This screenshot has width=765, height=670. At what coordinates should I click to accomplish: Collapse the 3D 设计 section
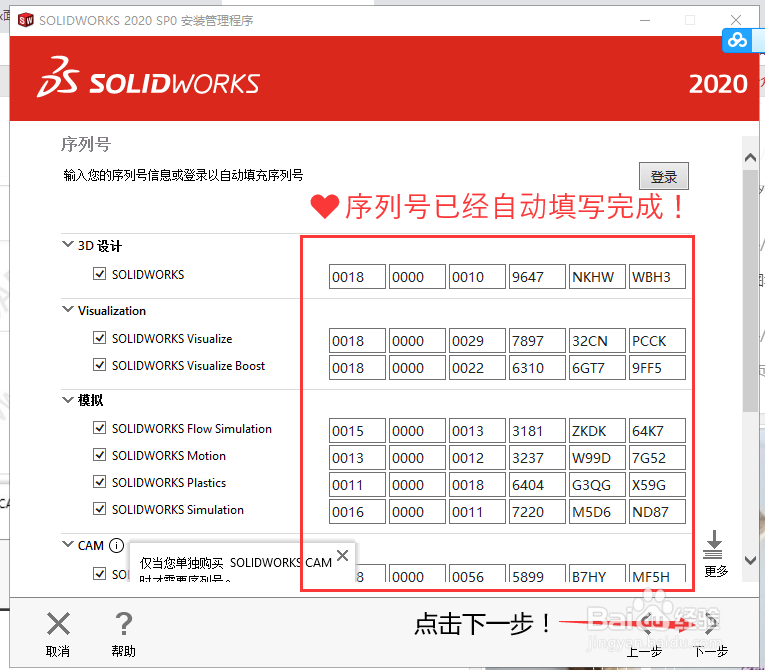pos(68,244)
